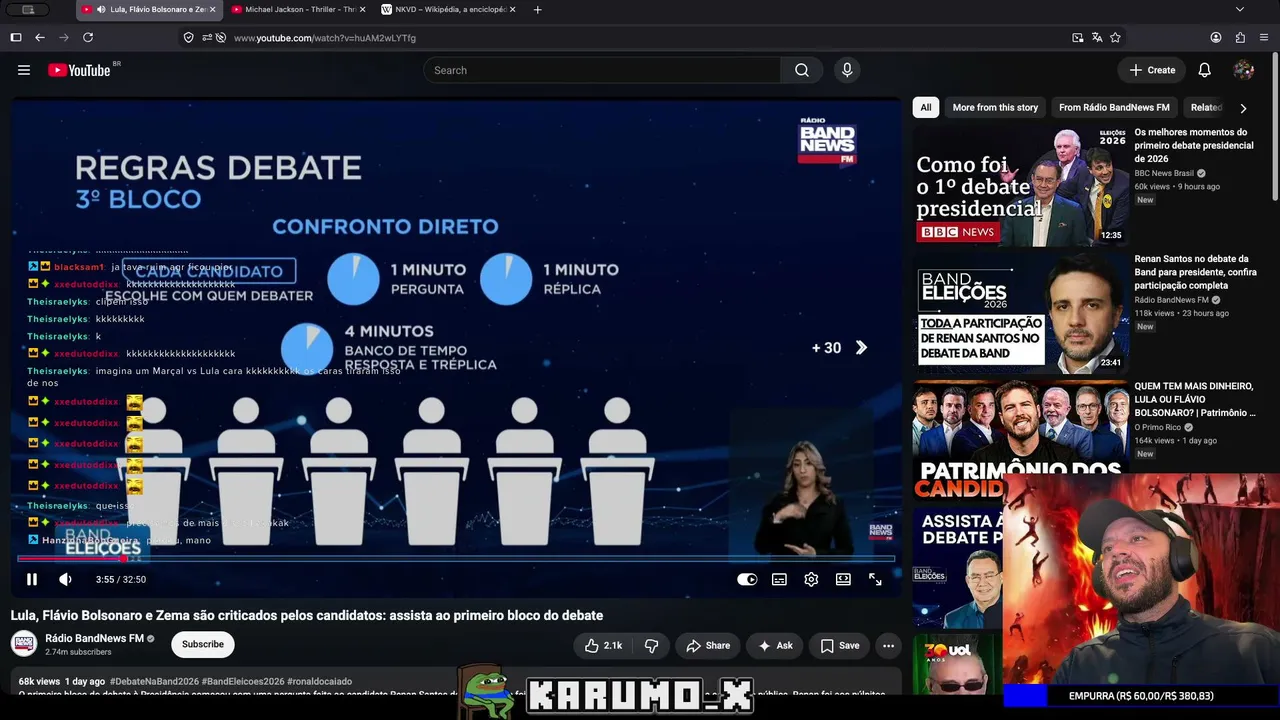Reload the current YouTube page
The width and height of the screenshot is (1280, 720).
pyautogui.click(x=88, y=38)
